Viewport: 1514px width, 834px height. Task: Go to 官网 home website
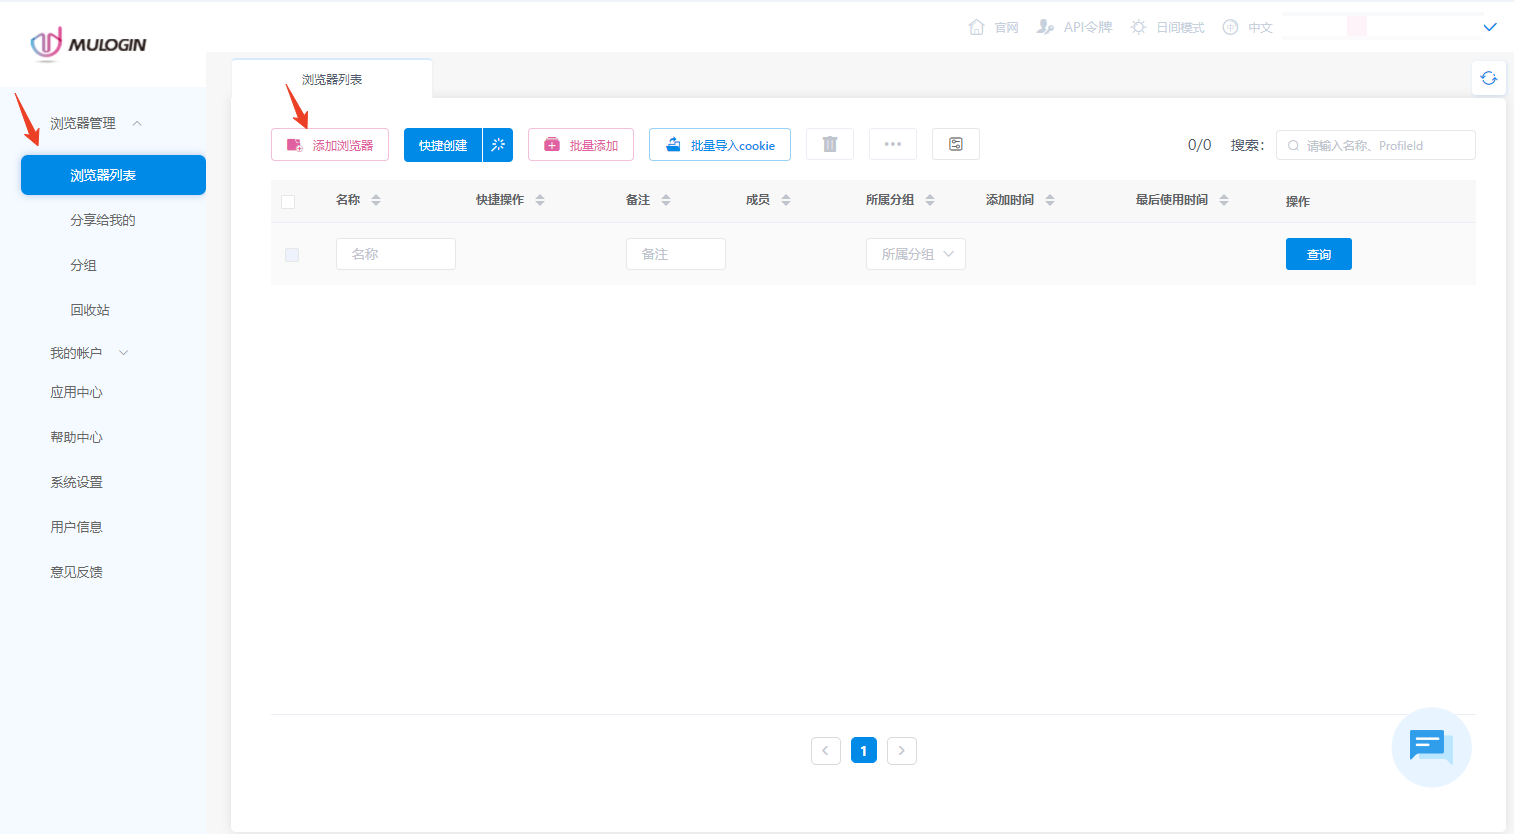(x=993, y=27)
